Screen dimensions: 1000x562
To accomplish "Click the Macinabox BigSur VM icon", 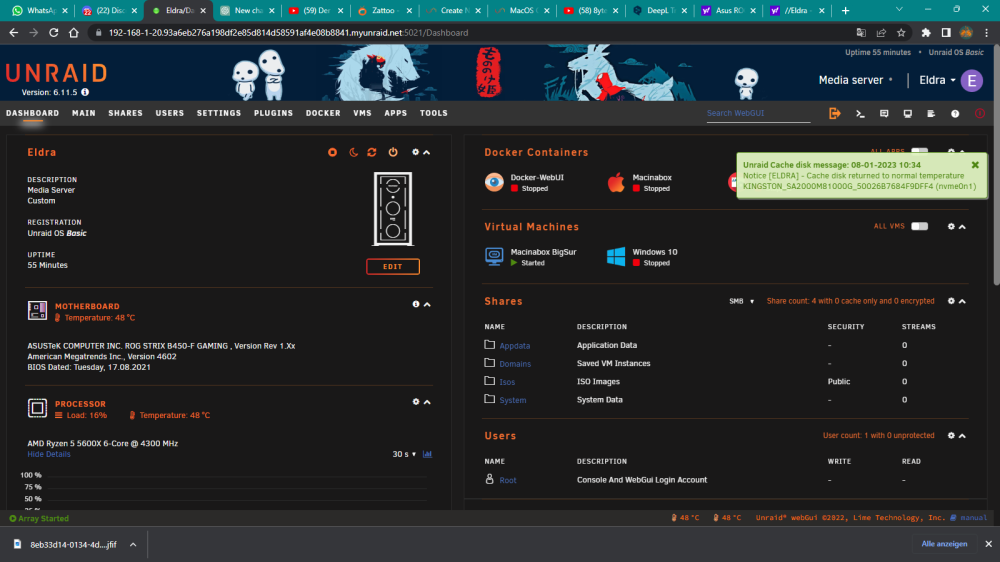I will 494,256.
